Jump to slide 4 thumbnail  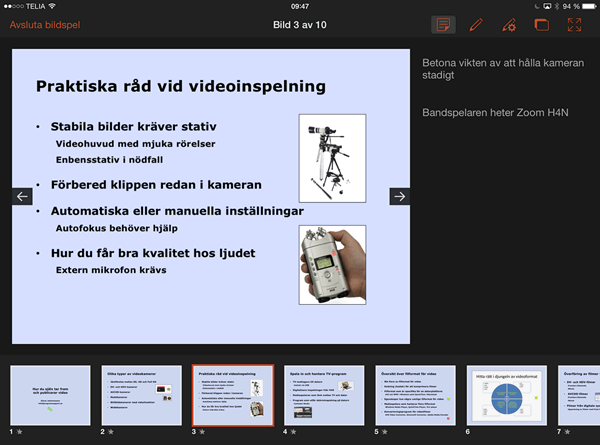[323, 395]
